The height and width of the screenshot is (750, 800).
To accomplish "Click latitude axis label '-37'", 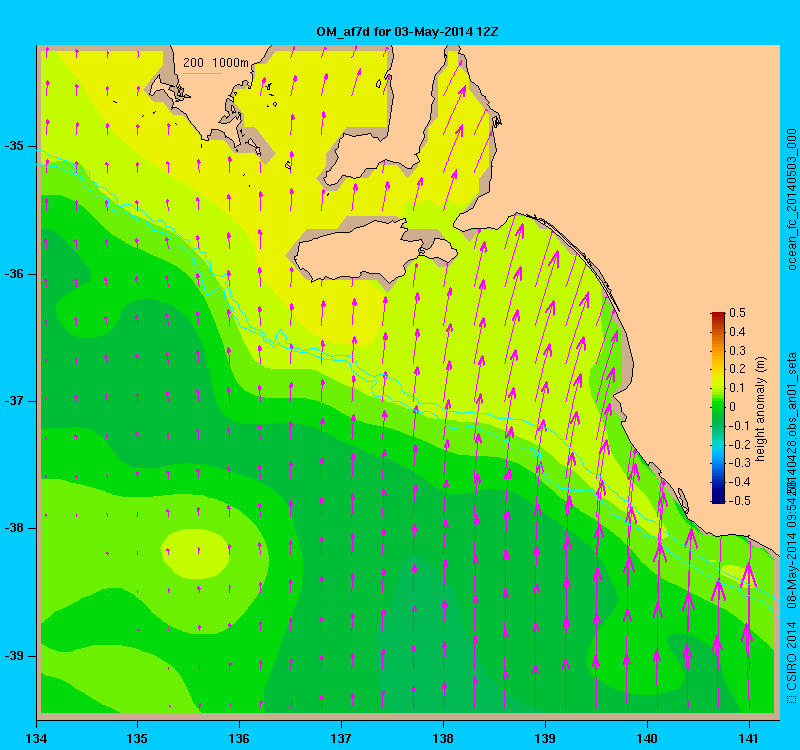I will tap(14, 401).
